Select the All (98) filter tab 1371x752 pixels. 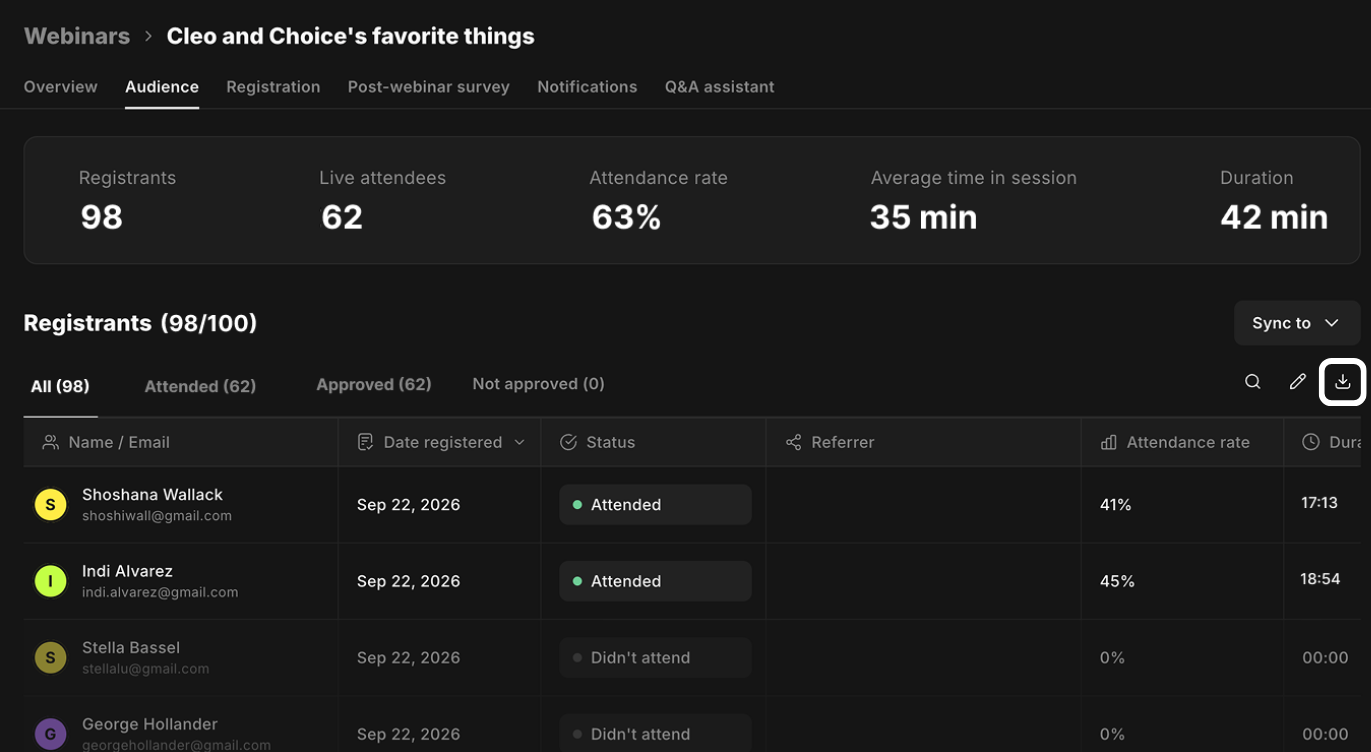[x=60, y=386]
